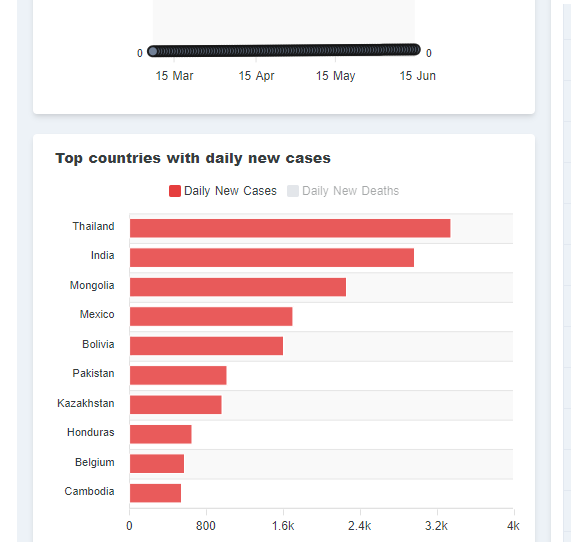Click the Pakistan bar

coord(178,375)
